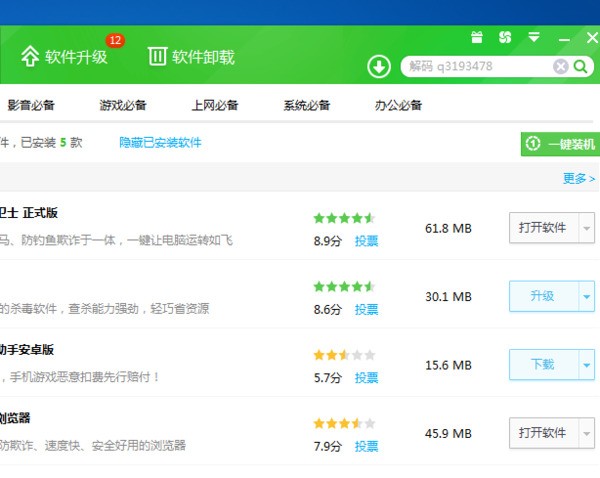The height and width of the screenshot is (478, 600).
Task: Click the magnifier search icon
Action: (580, 67)
